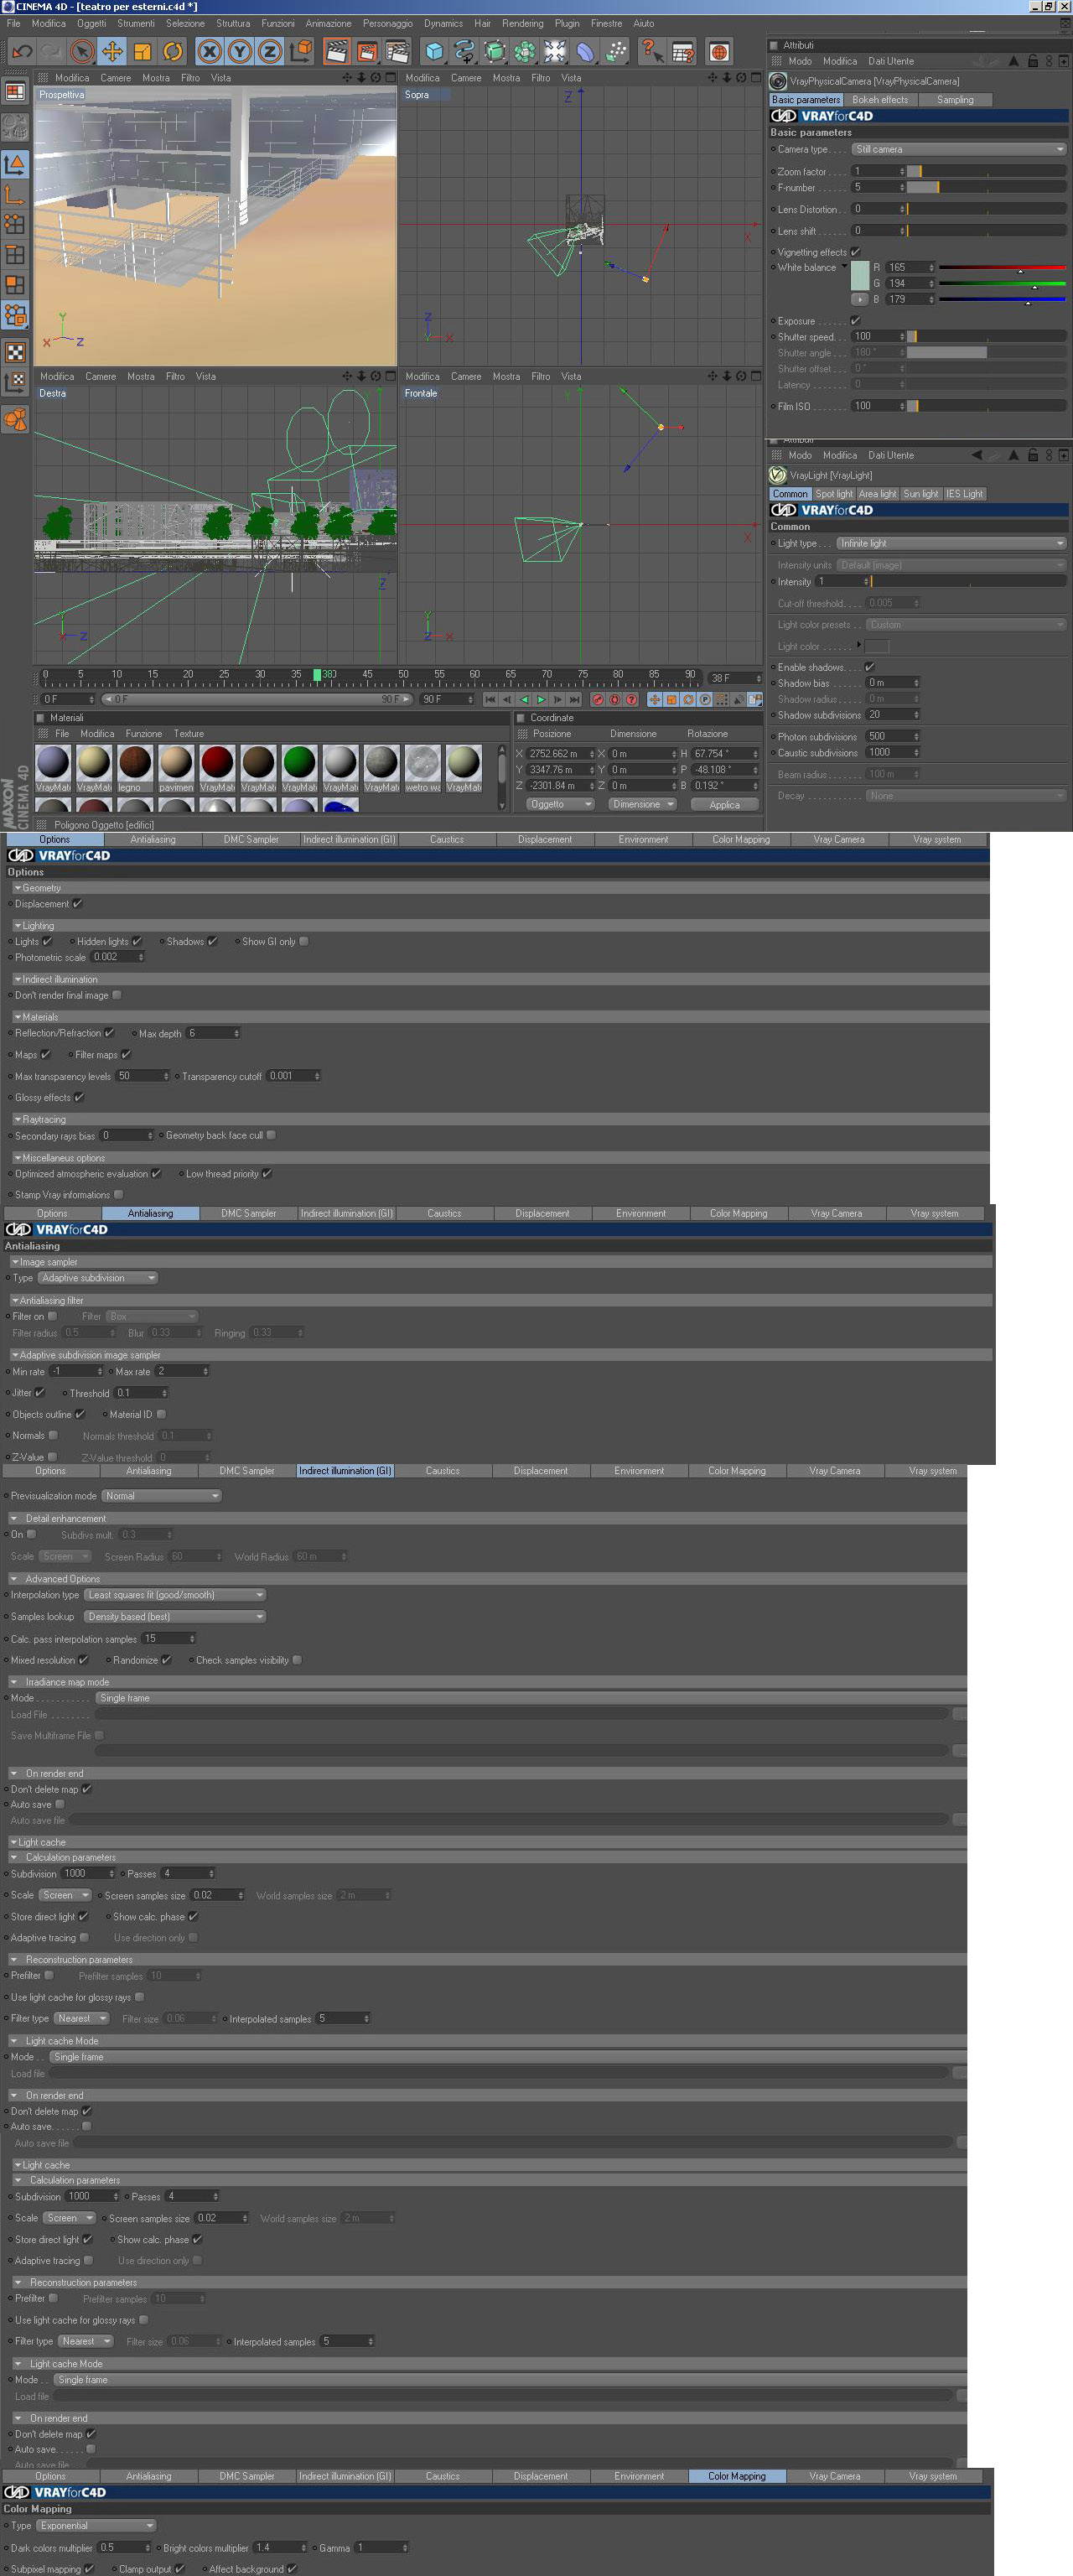Activate the Move tool
The width and height of the screenshot is (1073, 2576).
tap(112, 51)
